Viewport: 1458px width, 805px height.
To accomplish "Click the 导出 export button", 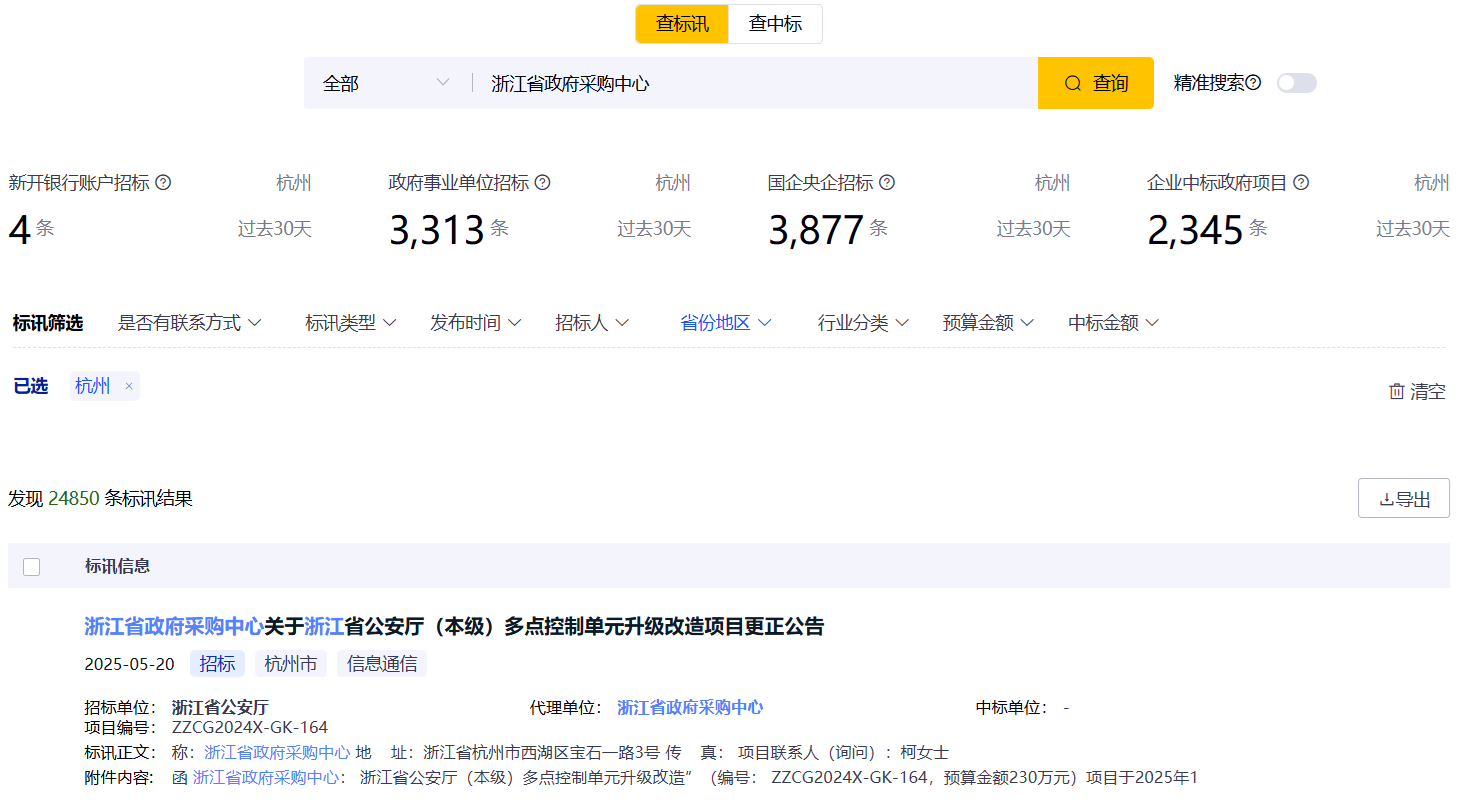I will 1403,499.
